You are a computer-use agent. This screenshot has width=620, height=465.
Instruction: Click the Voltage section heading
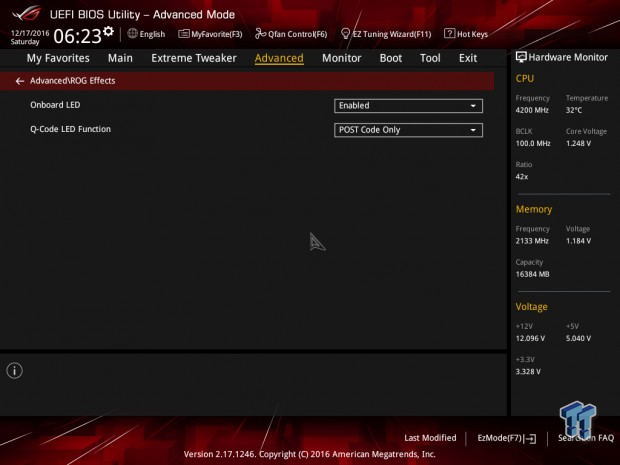531,307
